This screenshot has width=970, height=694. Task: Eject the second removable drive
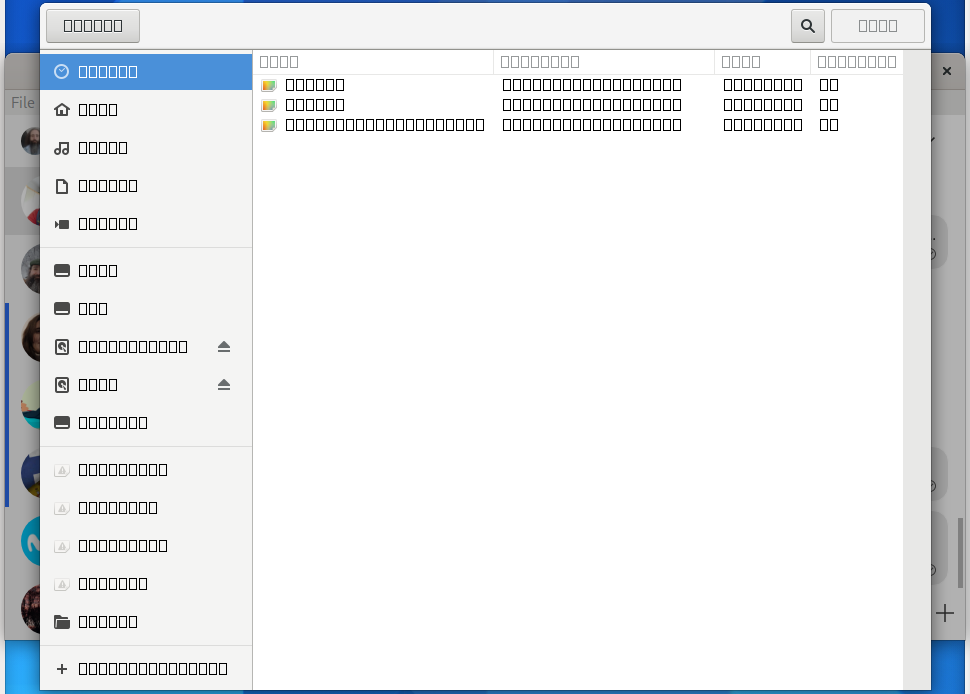[x=224, y=384]
